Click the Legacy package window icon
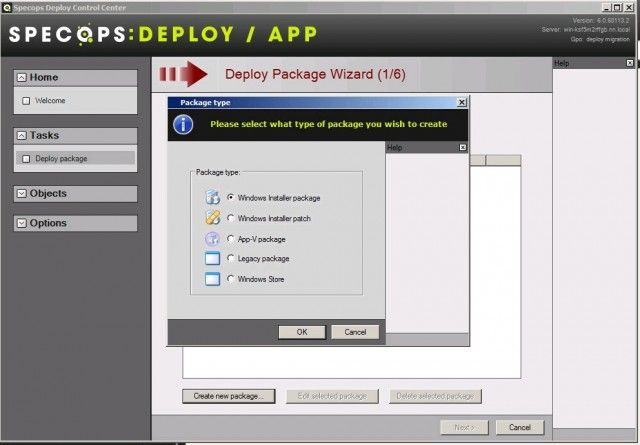 (x=212, y=258)
